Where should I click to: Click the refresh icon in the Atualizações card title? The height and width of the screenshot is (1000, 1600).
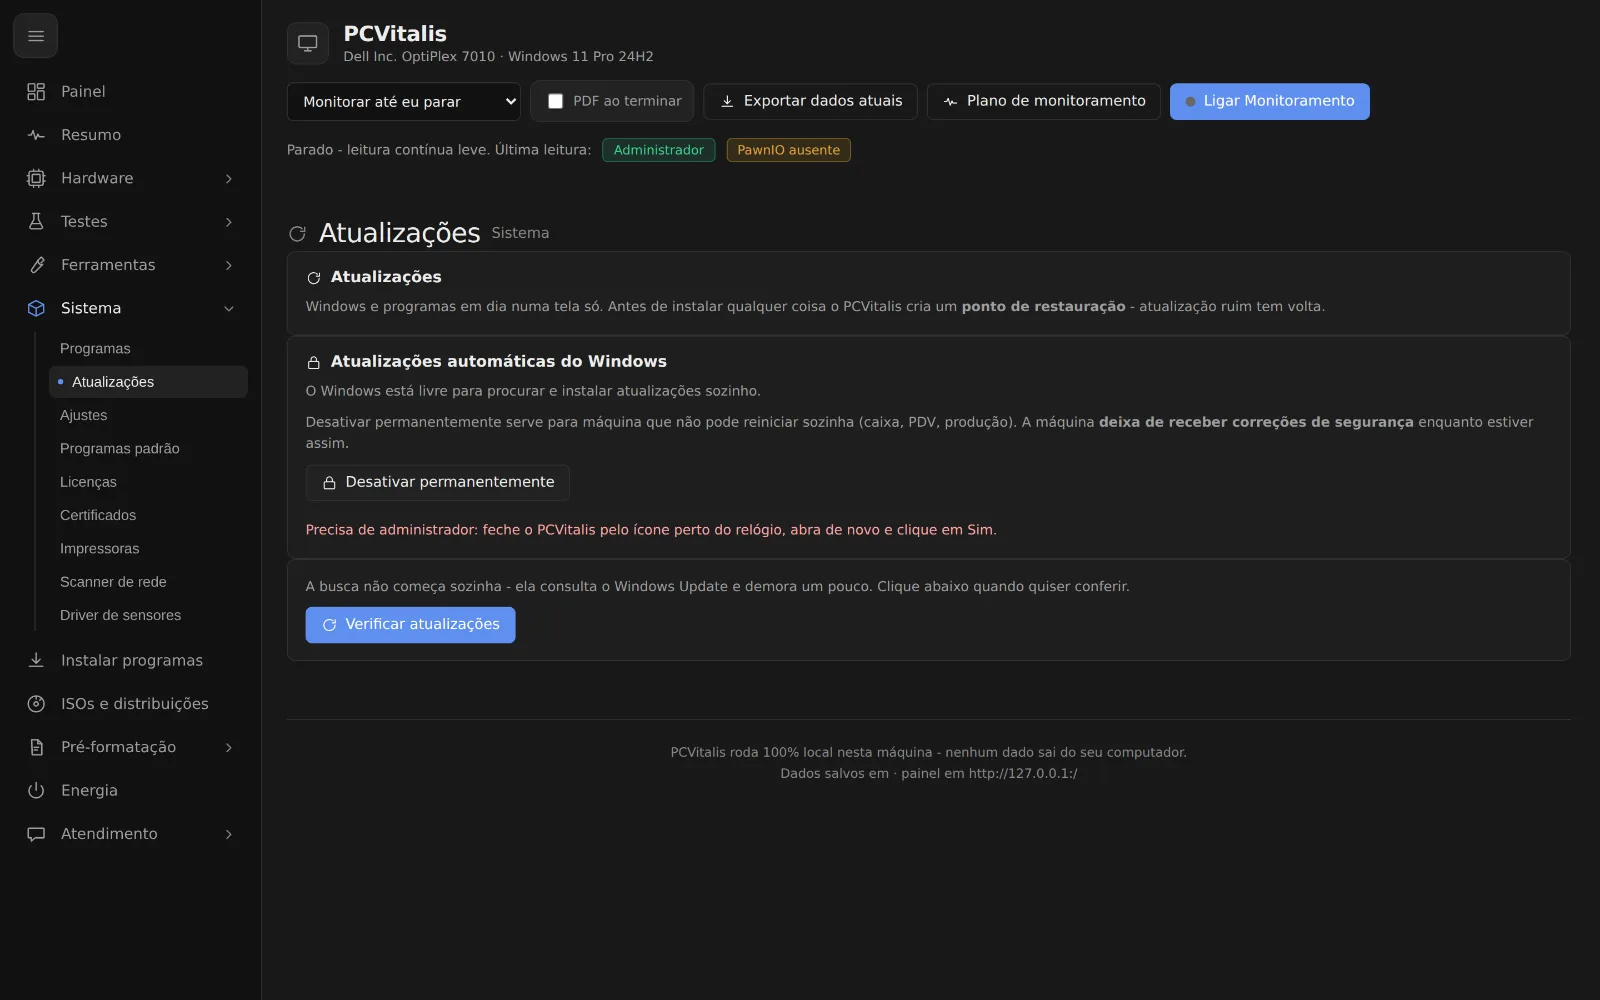[314, 278]
